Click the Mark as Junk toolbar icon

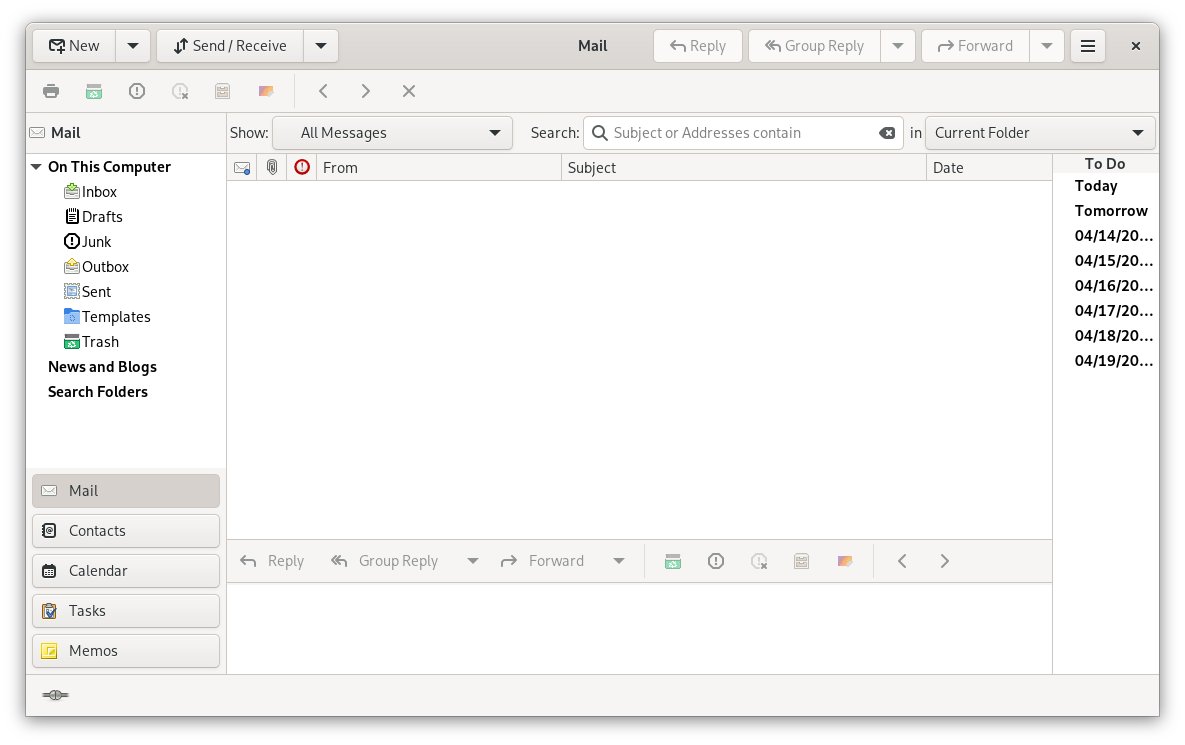point(137,91)
